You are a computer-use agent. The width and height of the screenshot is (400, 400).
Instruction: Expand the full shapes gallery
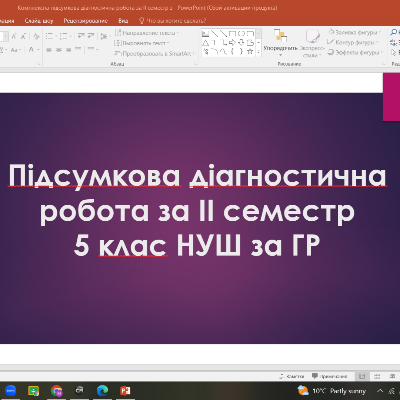[258, 52]
